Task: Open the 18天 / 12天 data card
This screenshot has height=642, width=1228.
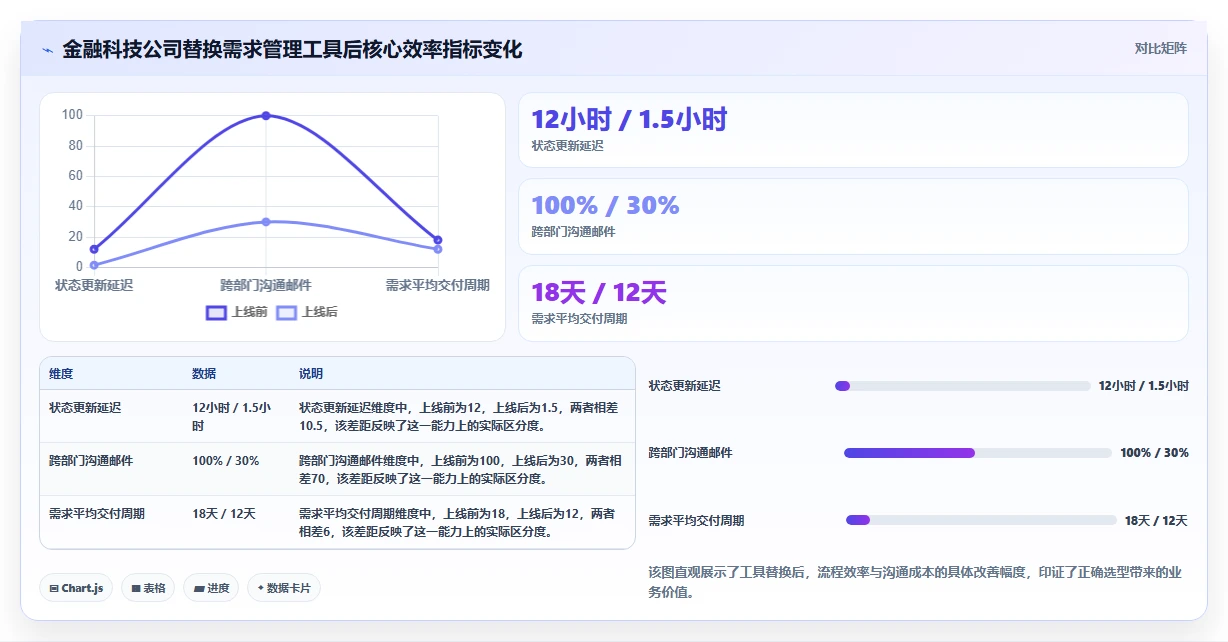Action: [x=853, y=303]
